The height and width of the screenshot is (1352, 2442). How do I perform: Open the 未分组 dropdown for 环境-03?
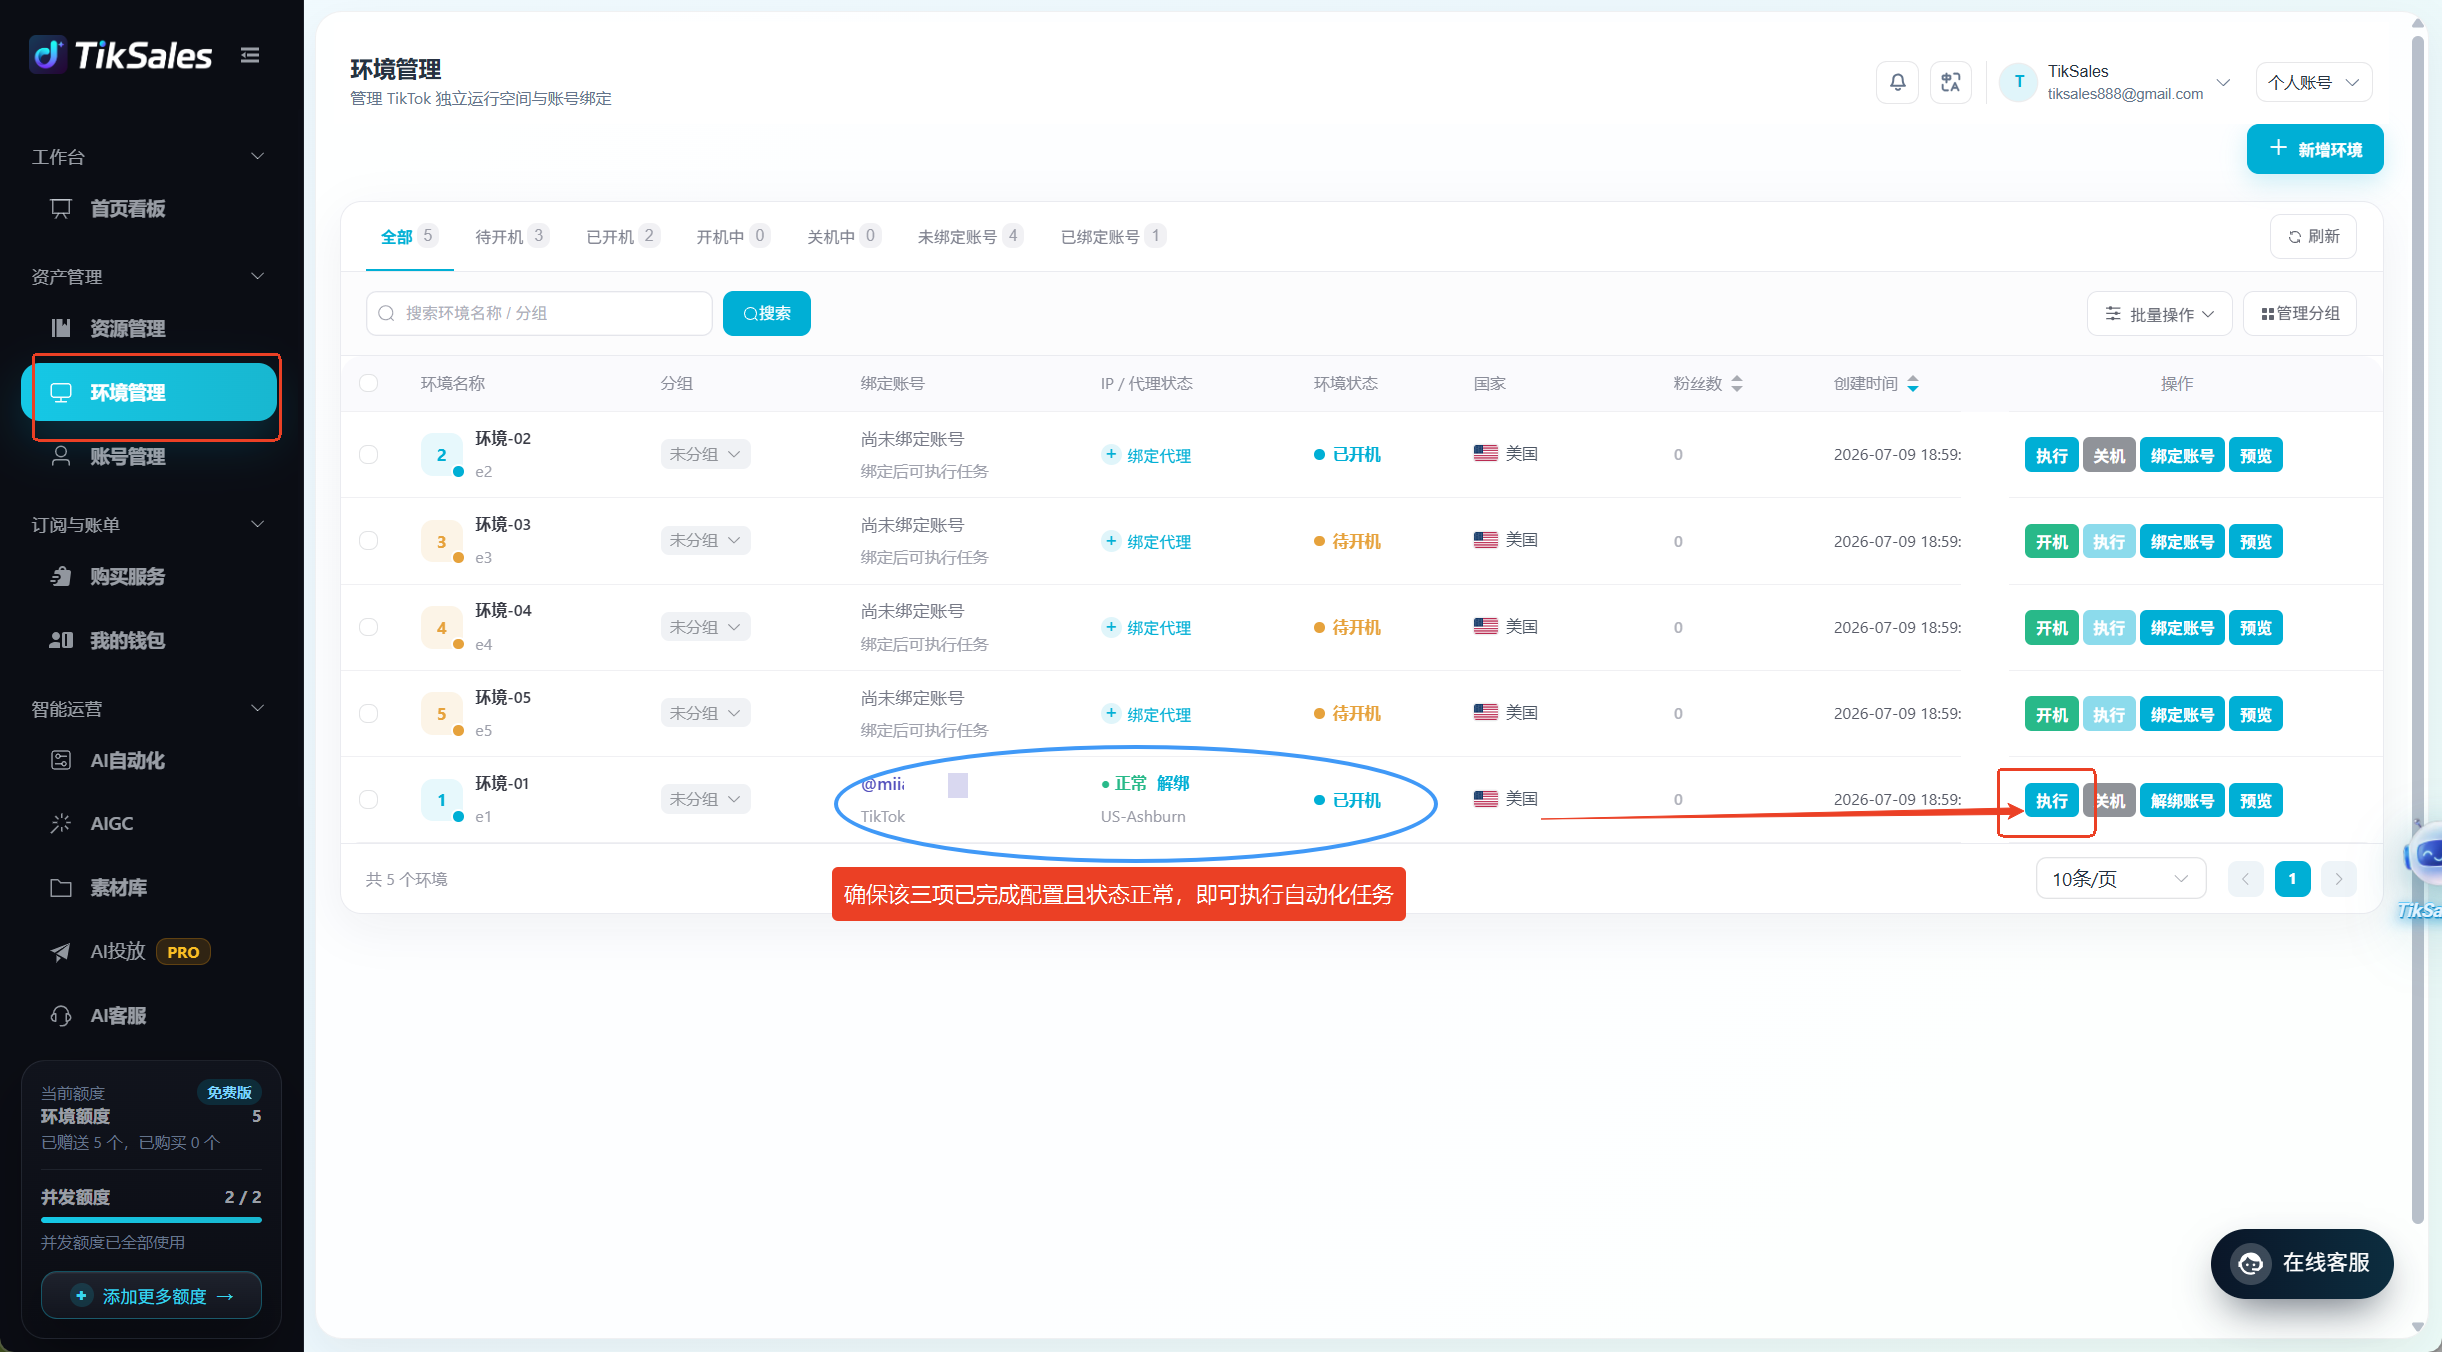(705, 540)
